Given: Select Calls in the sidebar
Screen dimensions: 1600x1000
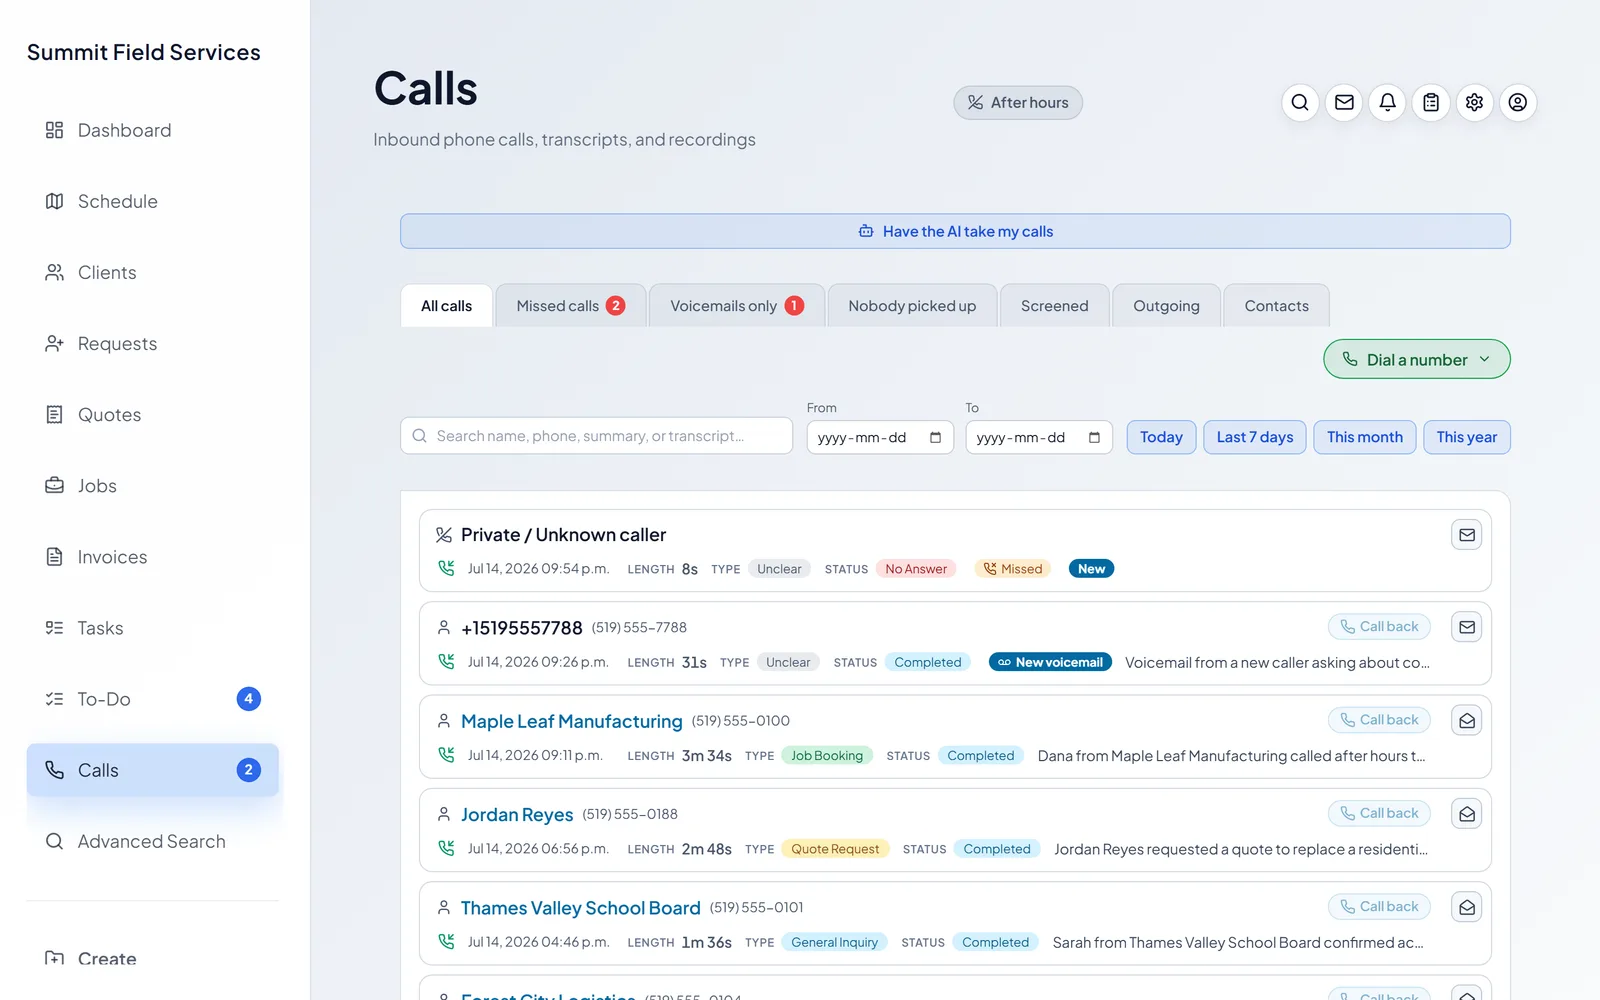Looking at the screenshot, I should [153, 770].
